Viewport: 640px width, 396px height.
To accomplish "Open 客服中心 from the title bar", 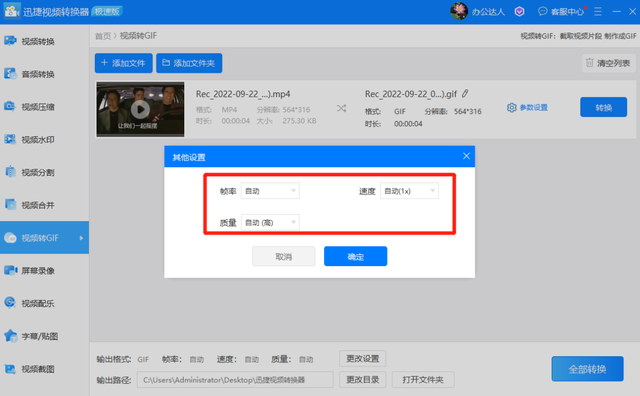I will pyautogui.click(x=561, y=11).
